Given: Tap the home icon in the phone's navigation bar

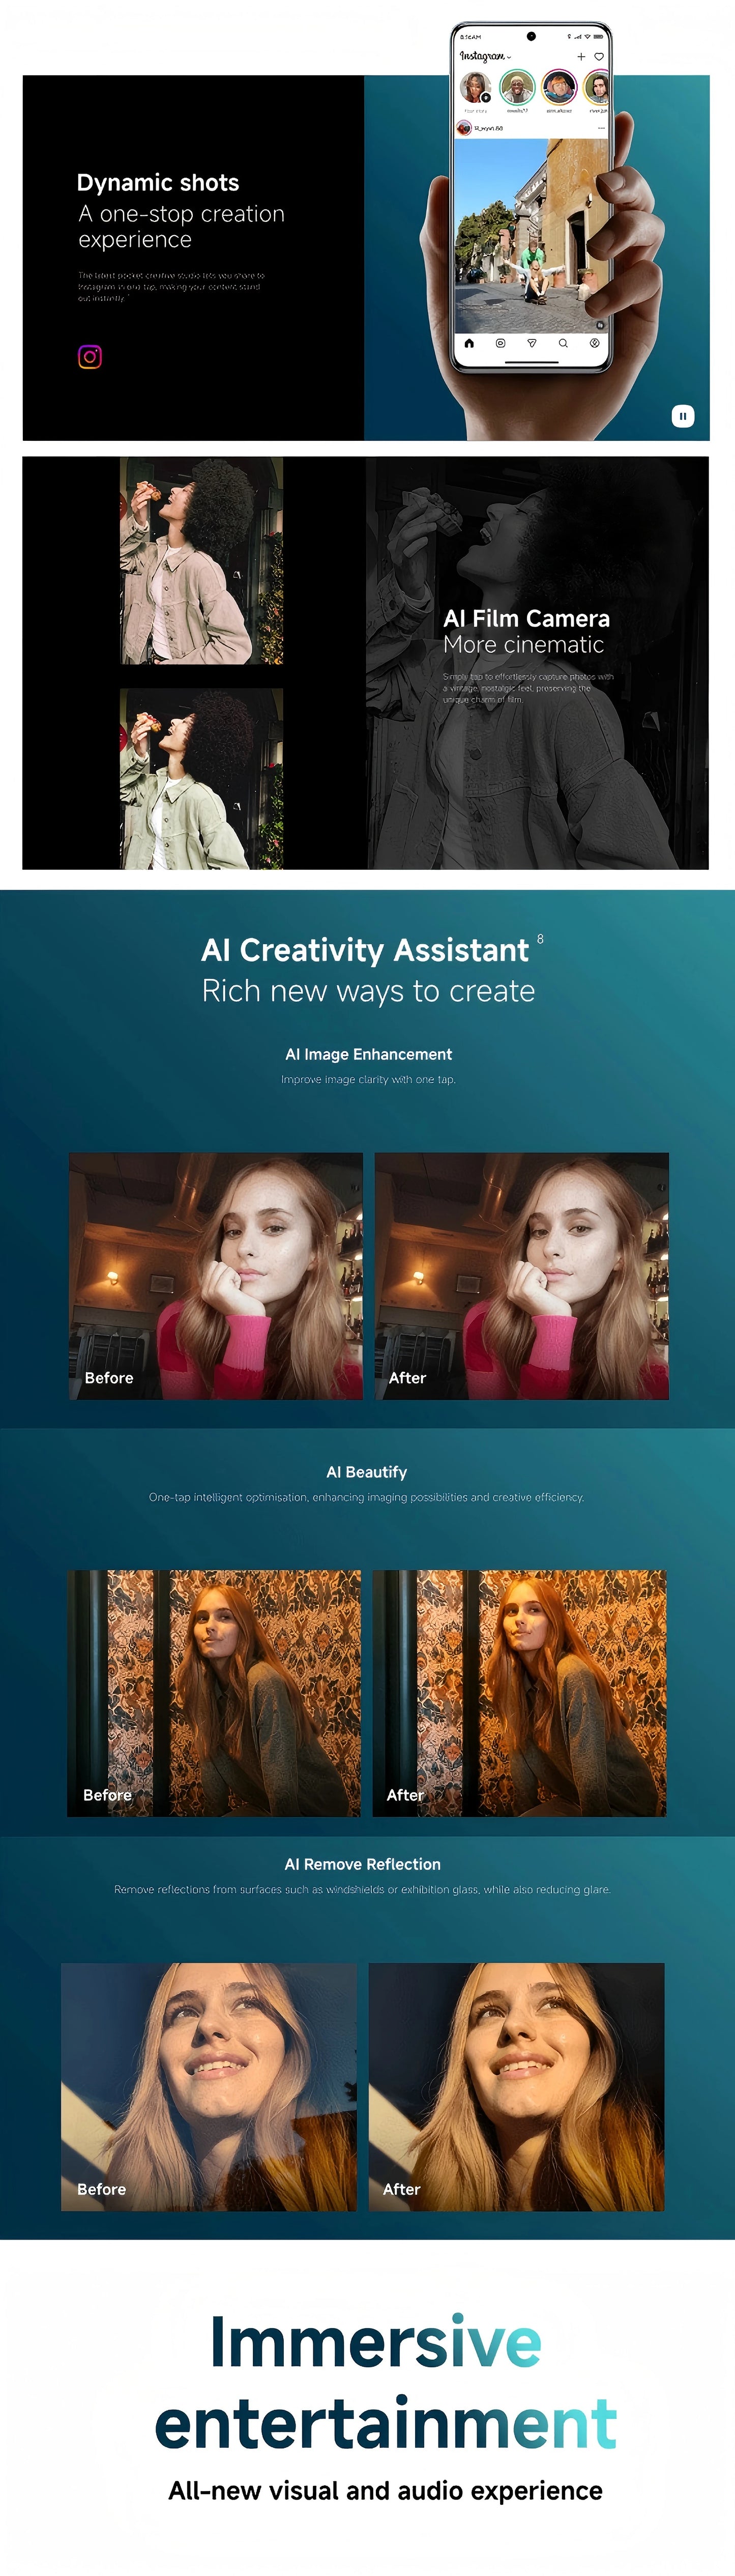Looking at the screenshot, I should (469, 343).
